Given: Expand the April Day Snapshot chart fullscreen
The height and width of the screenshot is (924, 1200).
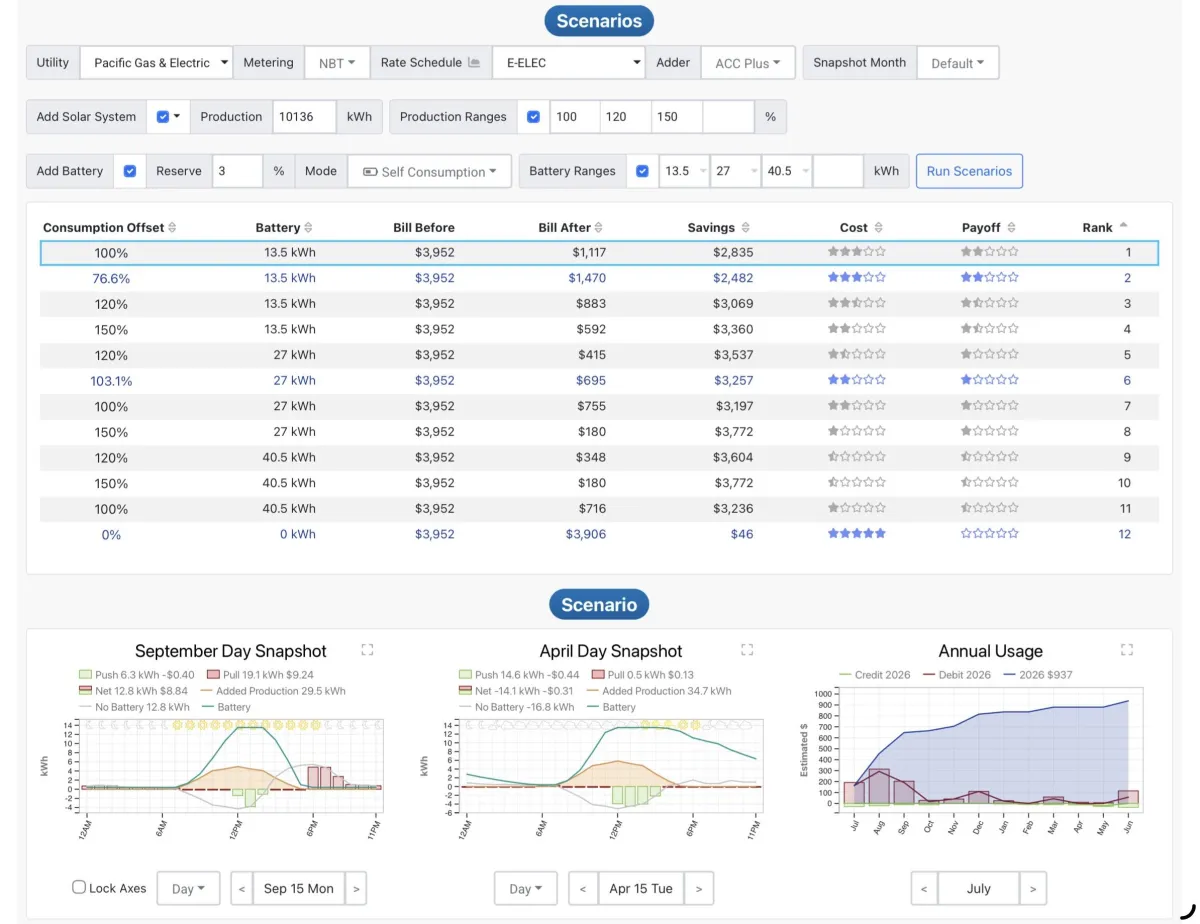Looking at the screenshot, I should click(746, 650).
